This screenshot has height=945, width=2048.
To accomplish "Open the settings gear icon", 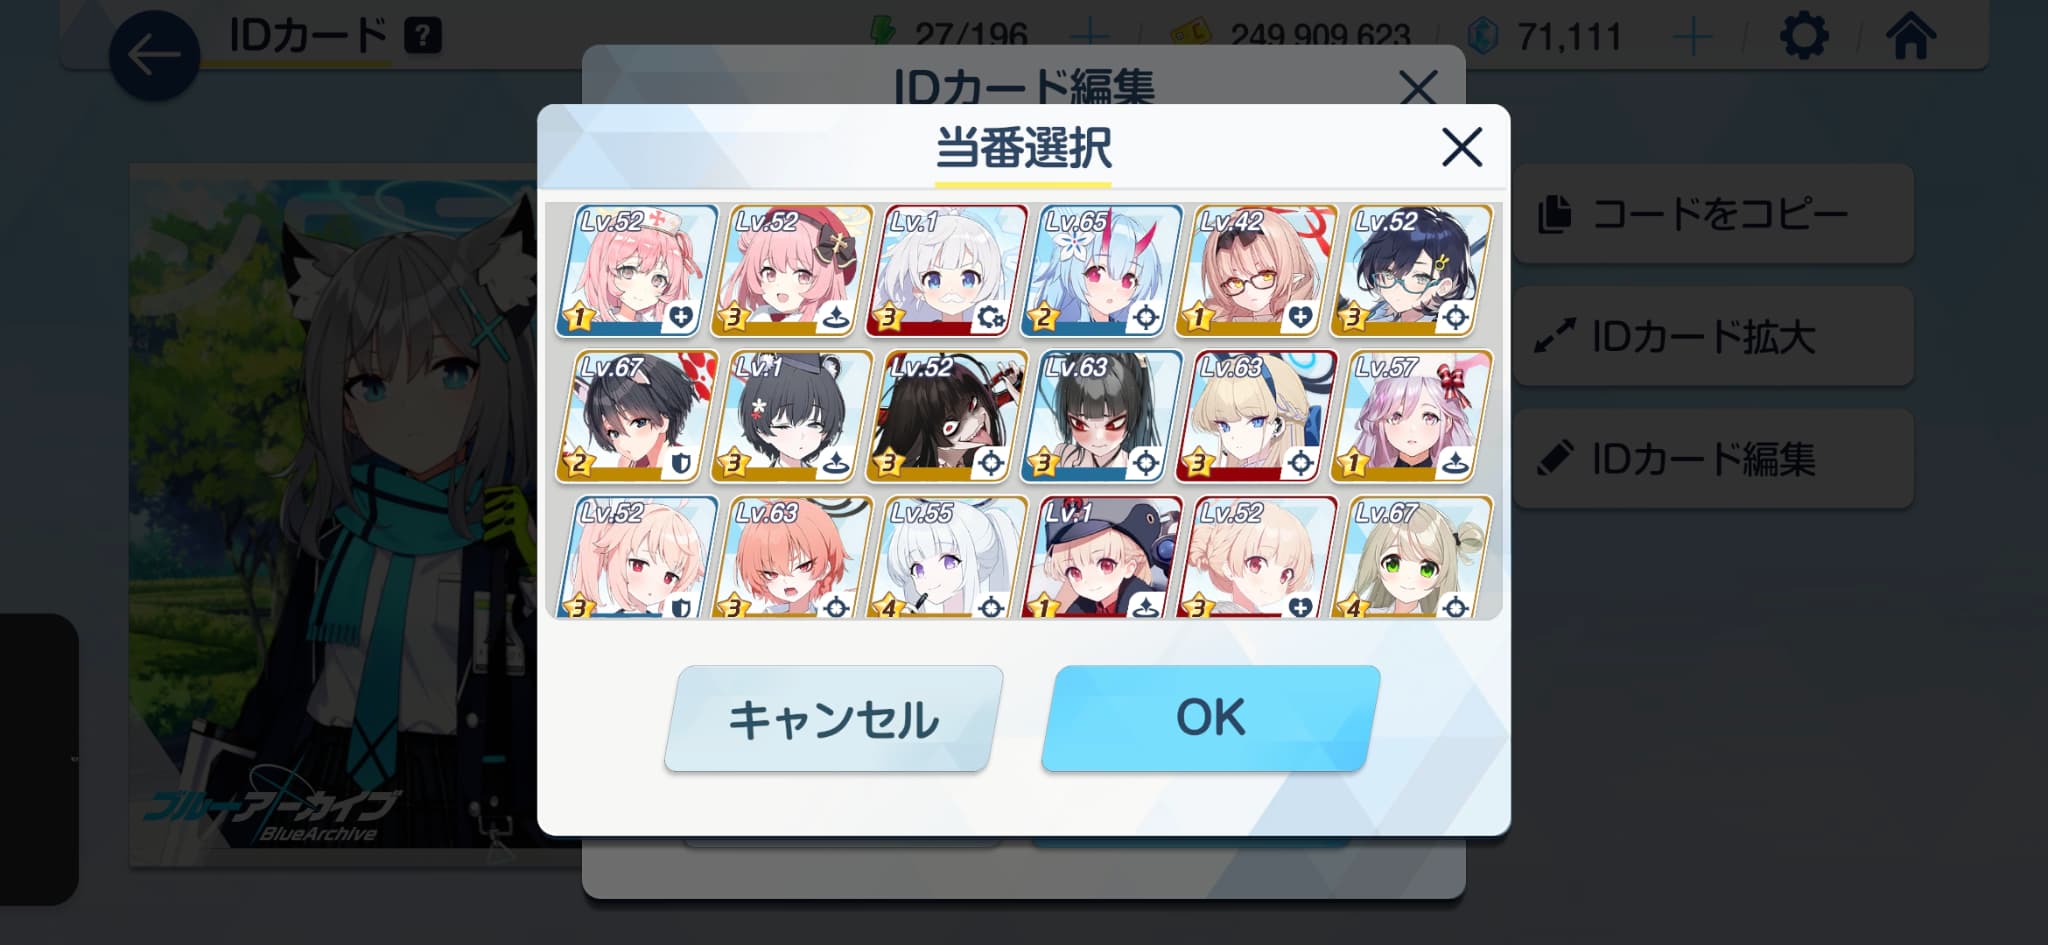I will click(x=1804, y=38).
